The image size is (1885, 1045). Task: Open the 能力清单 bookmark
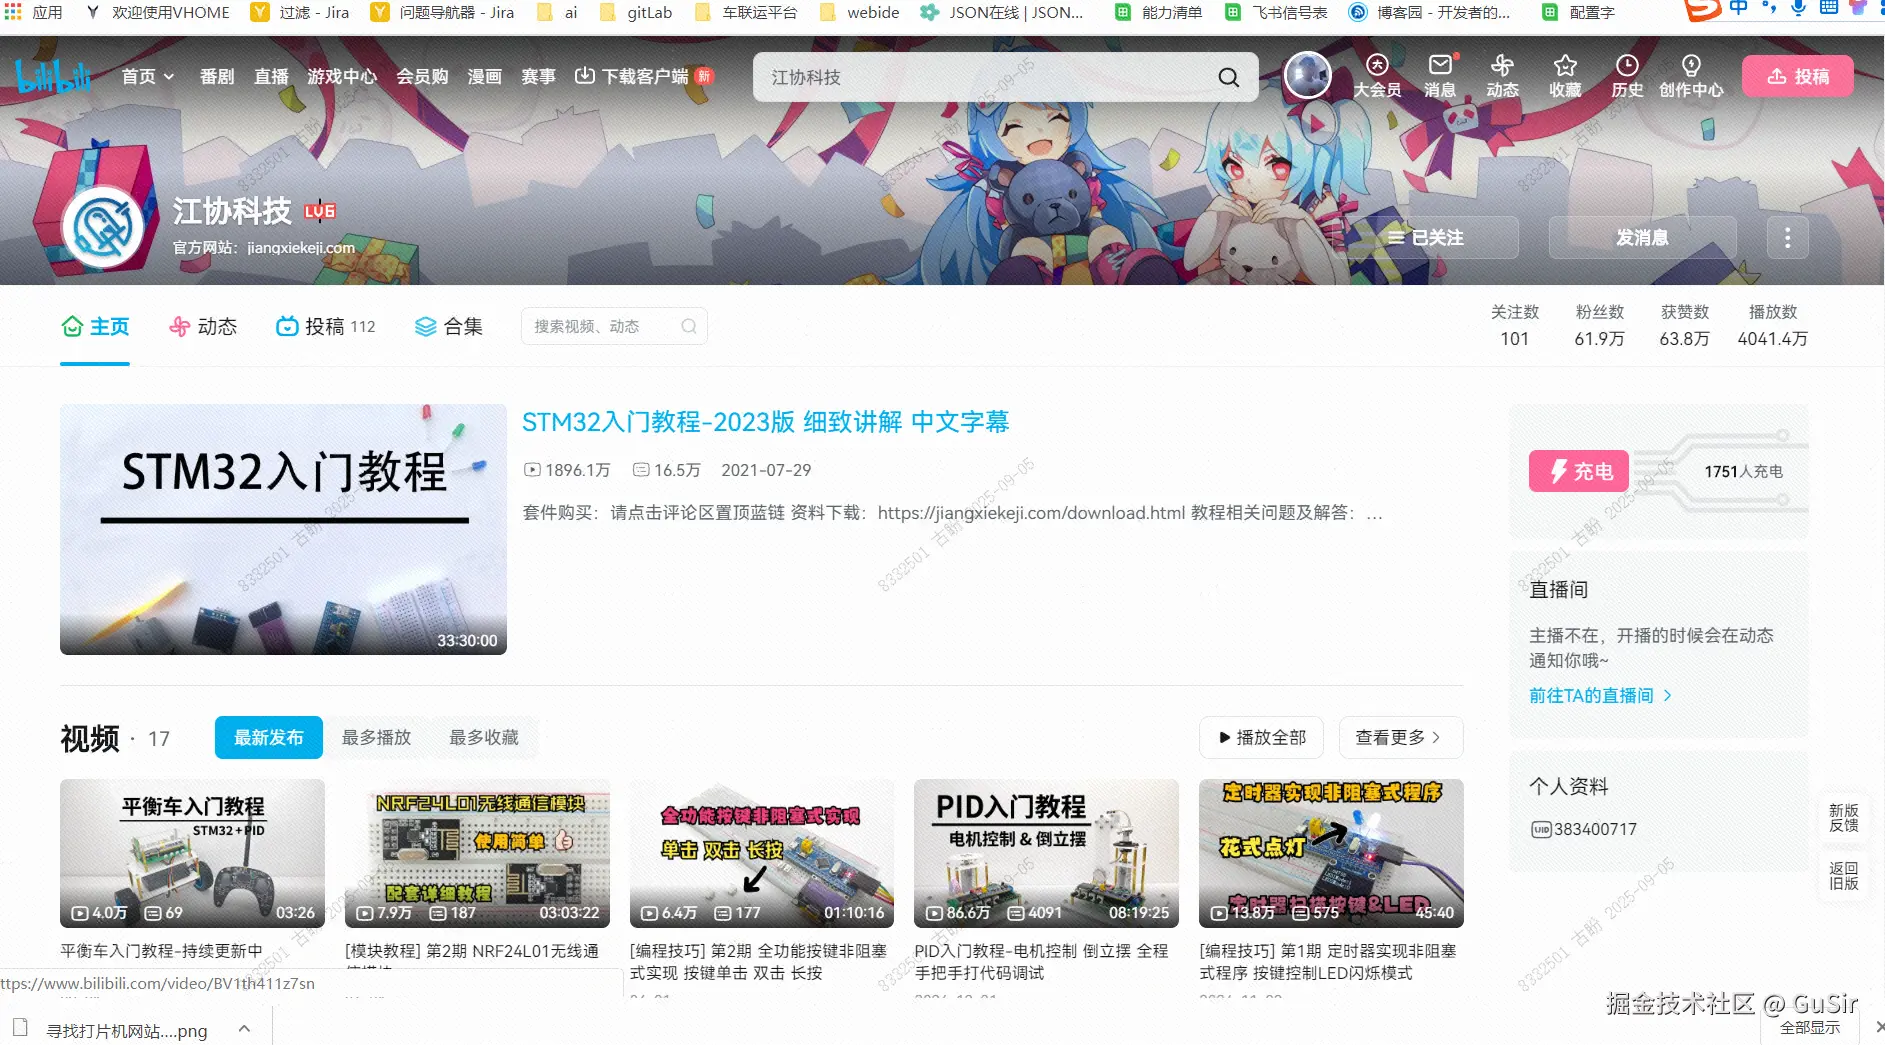coord(1159,12)
